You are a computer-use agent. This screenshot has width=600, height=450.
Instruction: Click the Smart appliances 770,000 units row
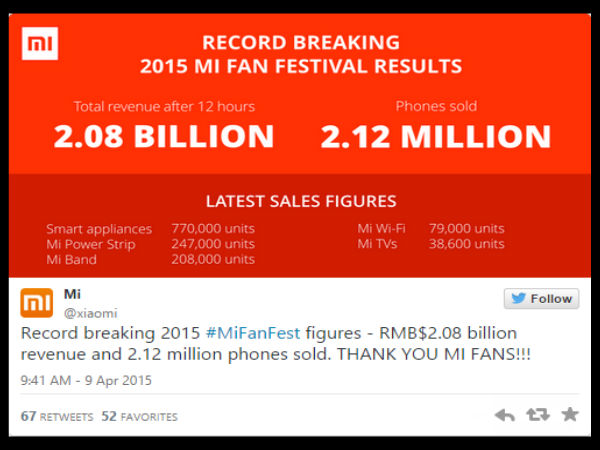pyautogui.click(x=150, y=229)
